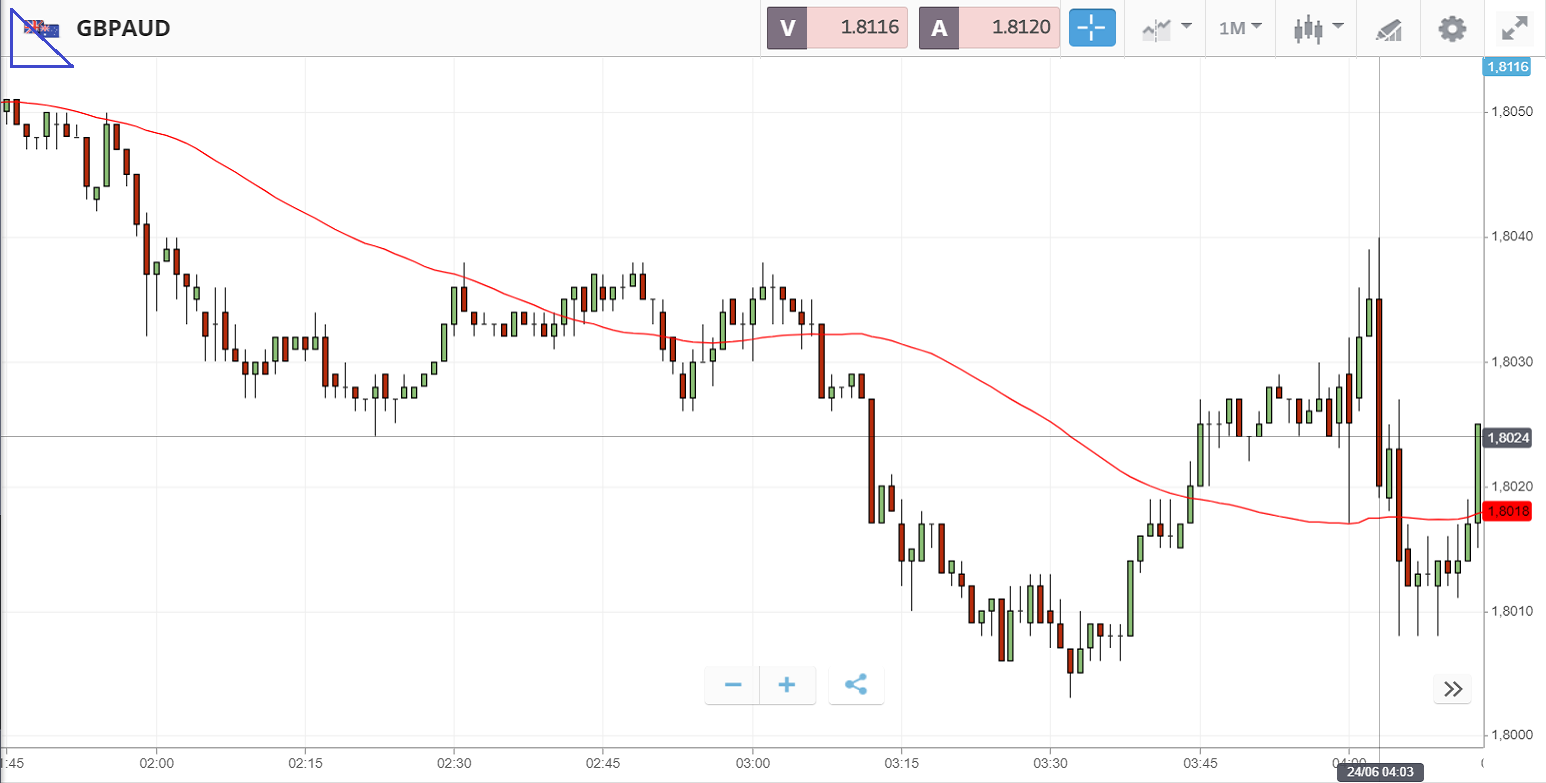Click the A buy price 1.8120 button
The image size is (1546, 783).
click(x=988, y=28)
